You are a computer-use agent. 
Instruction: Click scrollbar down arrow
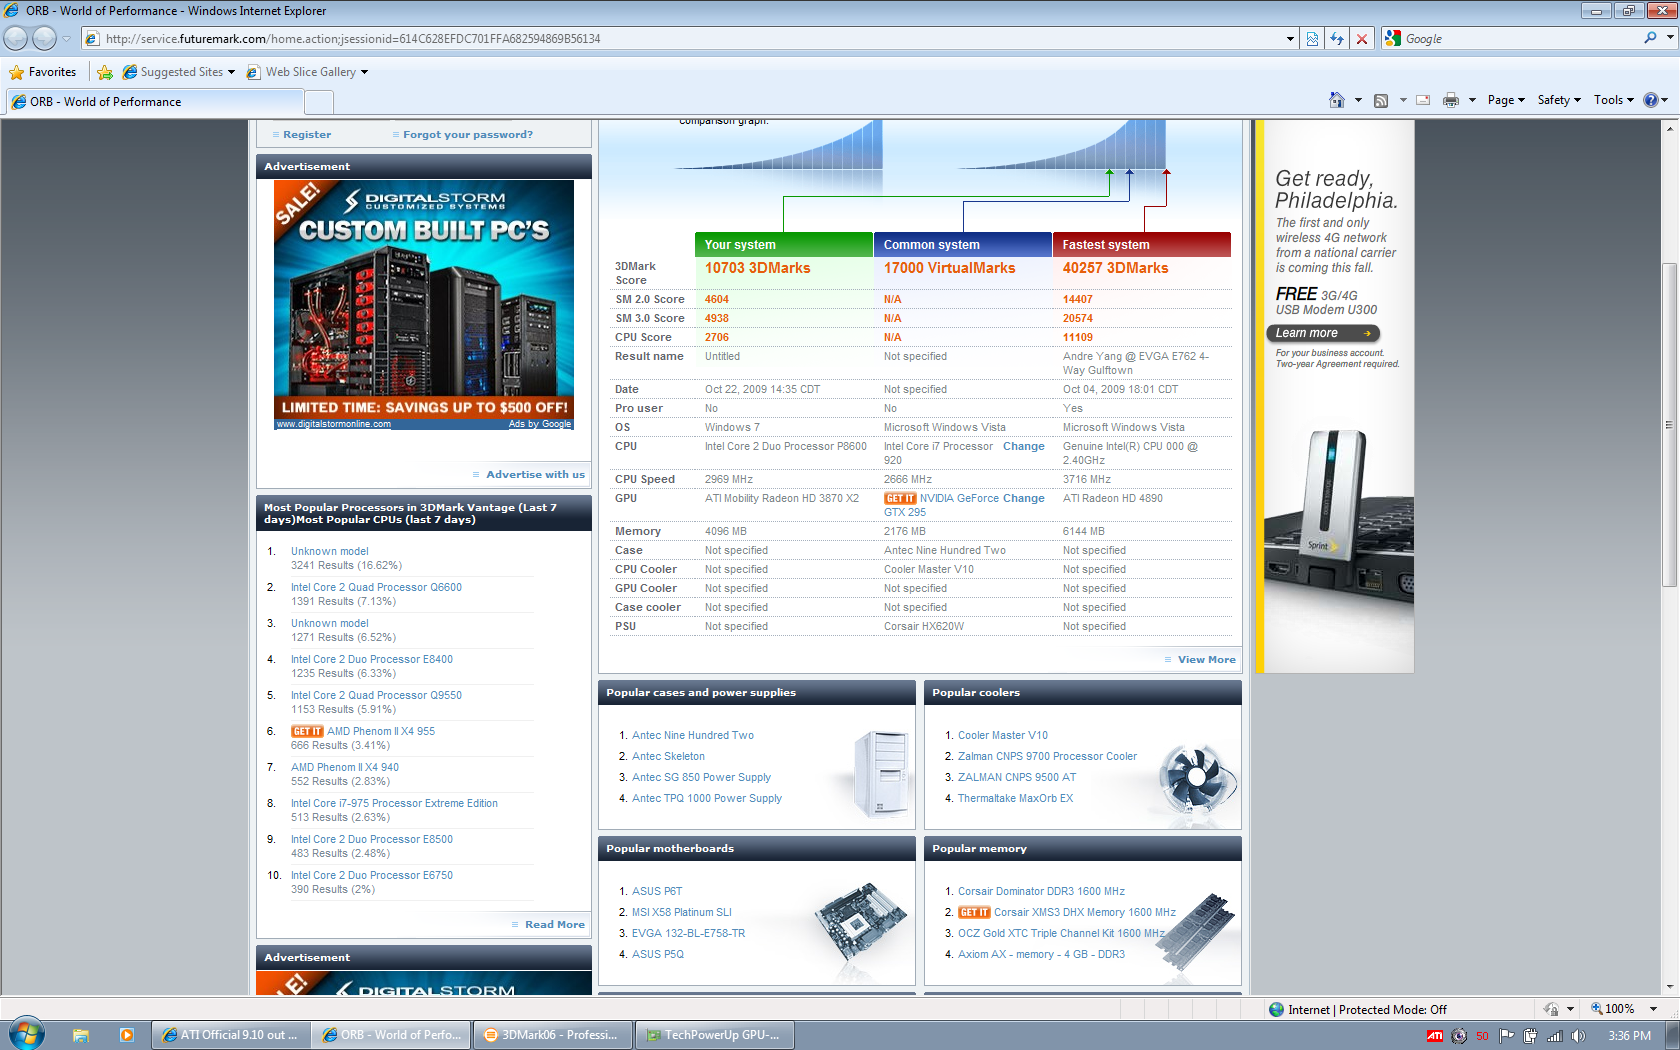coord(1669,987)
